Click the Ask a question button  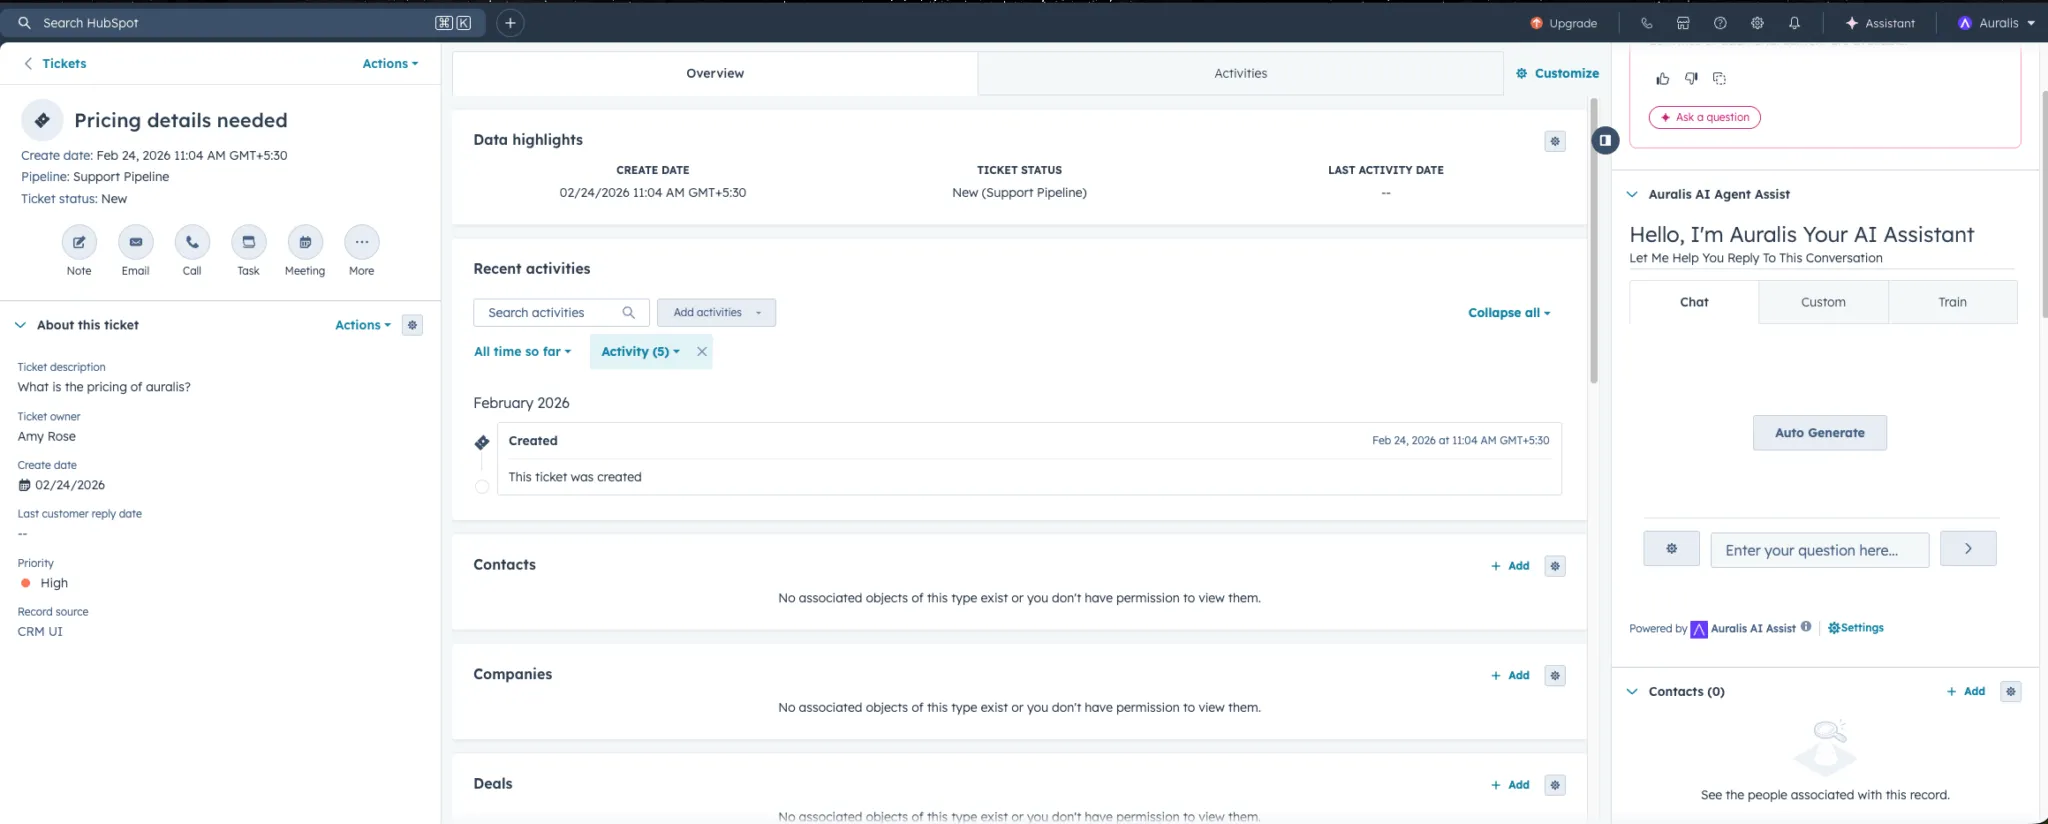click(1704, 117)
